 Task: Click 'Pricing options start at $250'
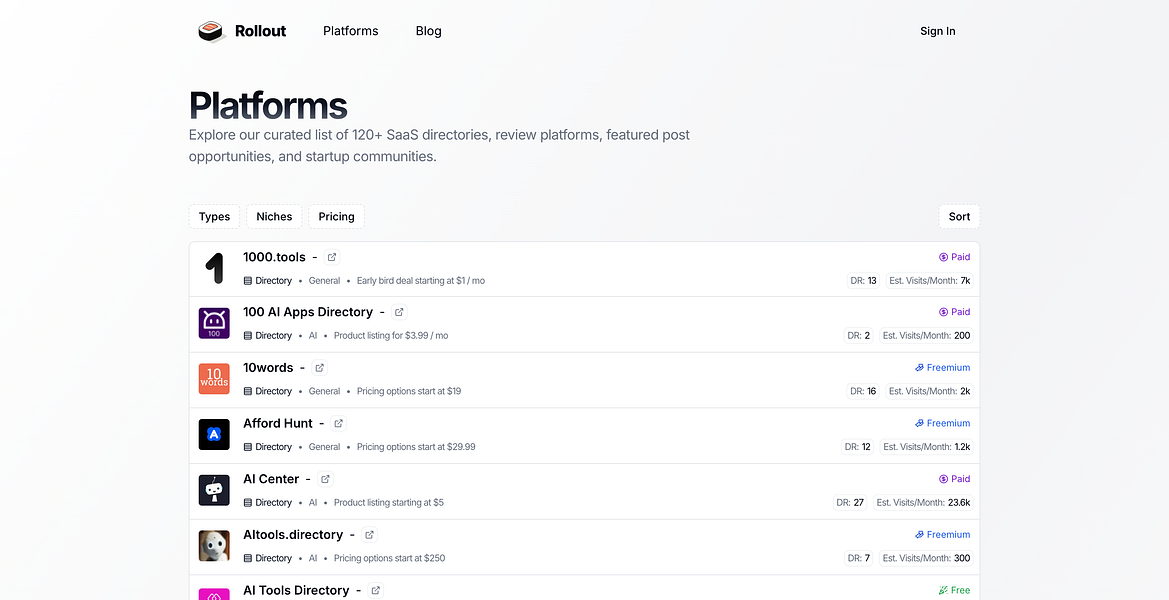[x=389, y=558]
